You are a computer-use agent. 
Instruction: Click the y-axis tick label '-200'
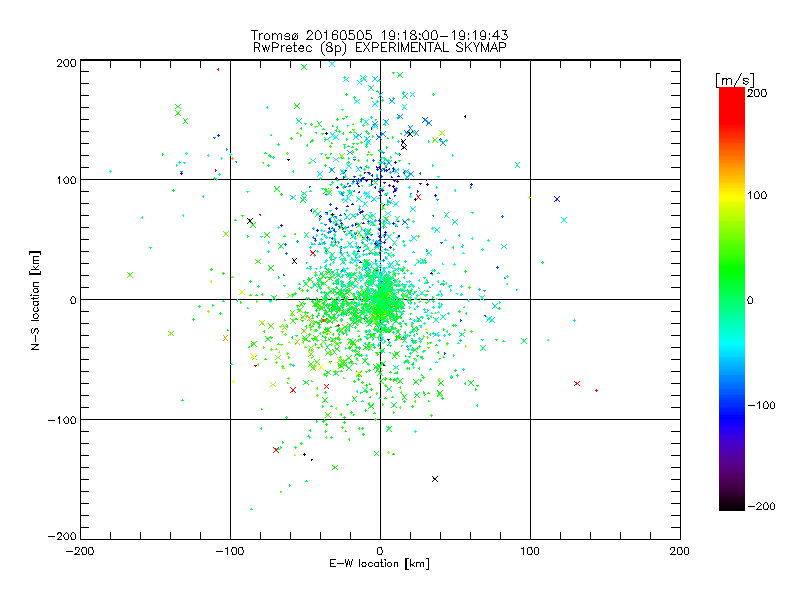[x=62, y=536]
